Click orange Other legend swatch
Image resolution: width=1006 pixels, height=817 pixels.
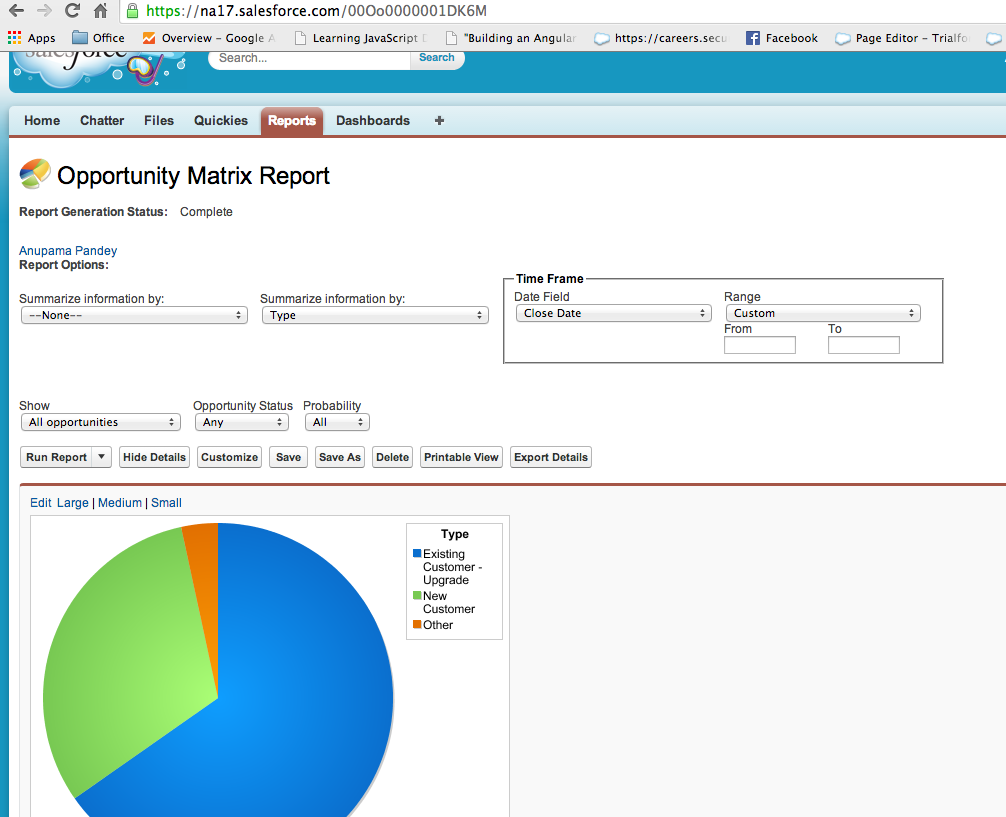tap(417, 624)
